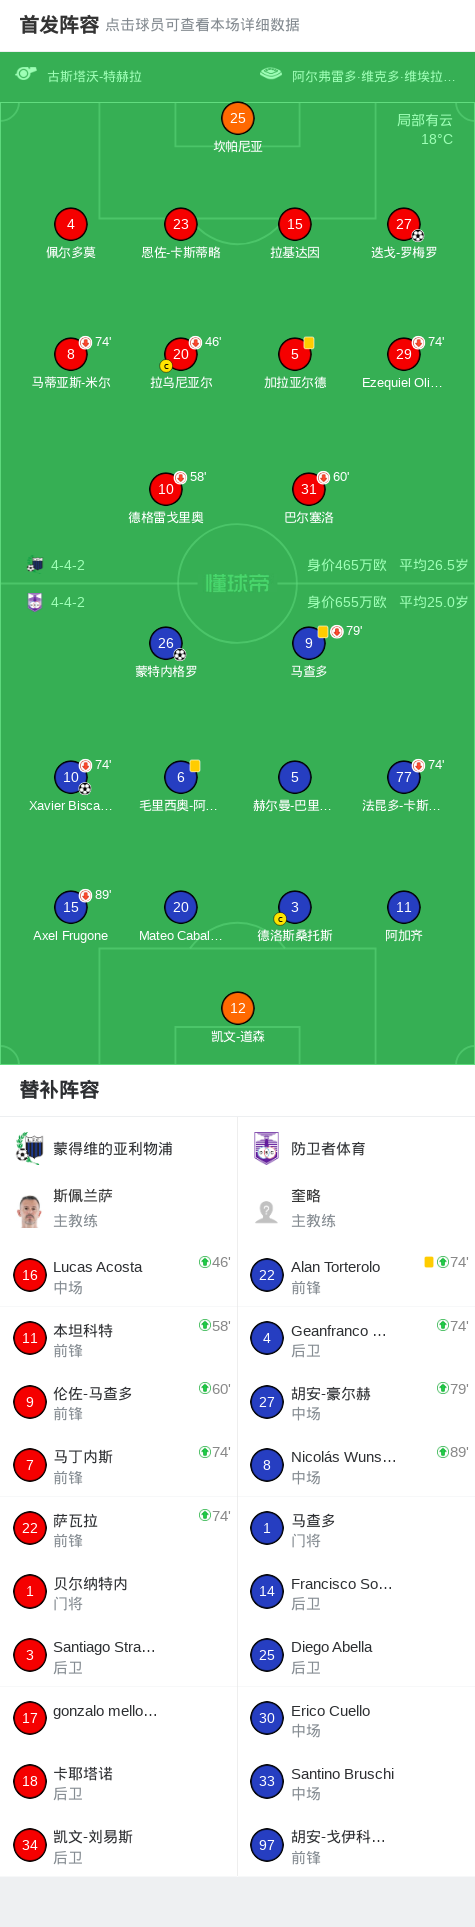Click the stadium icon beside venue name

271,73
